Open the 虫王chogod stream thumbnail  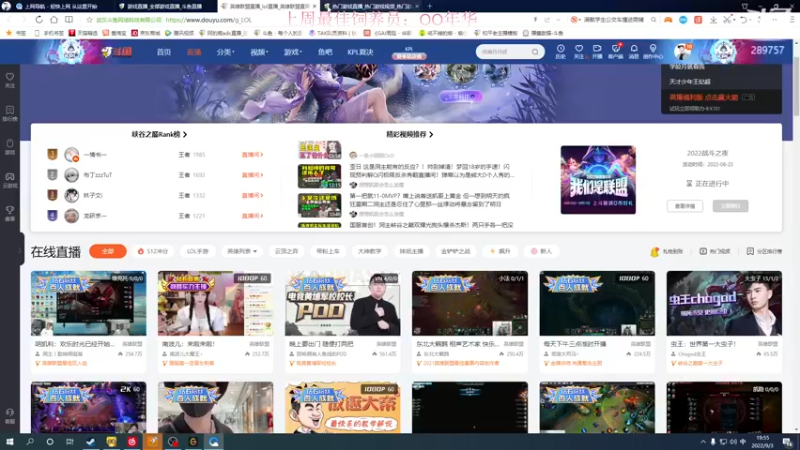point(724,303)
